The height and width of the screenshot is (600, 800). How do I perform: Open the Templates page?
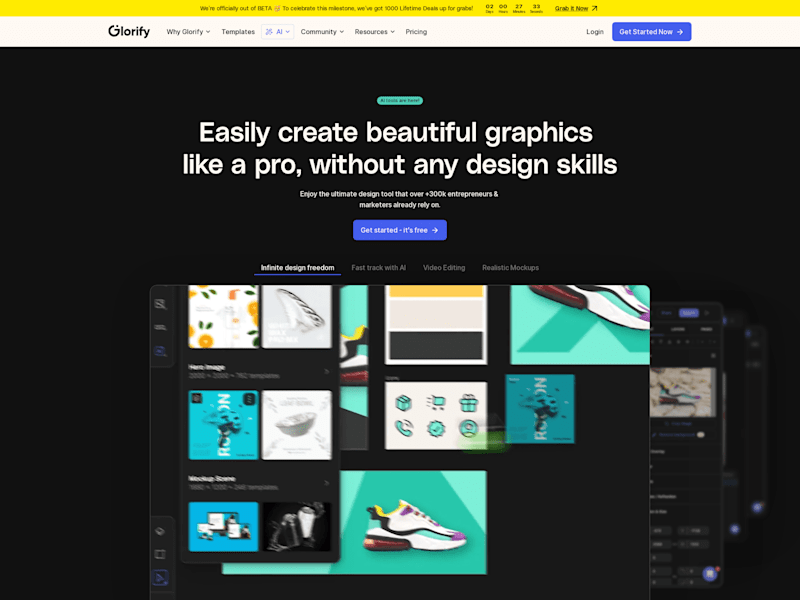(238, 32)
